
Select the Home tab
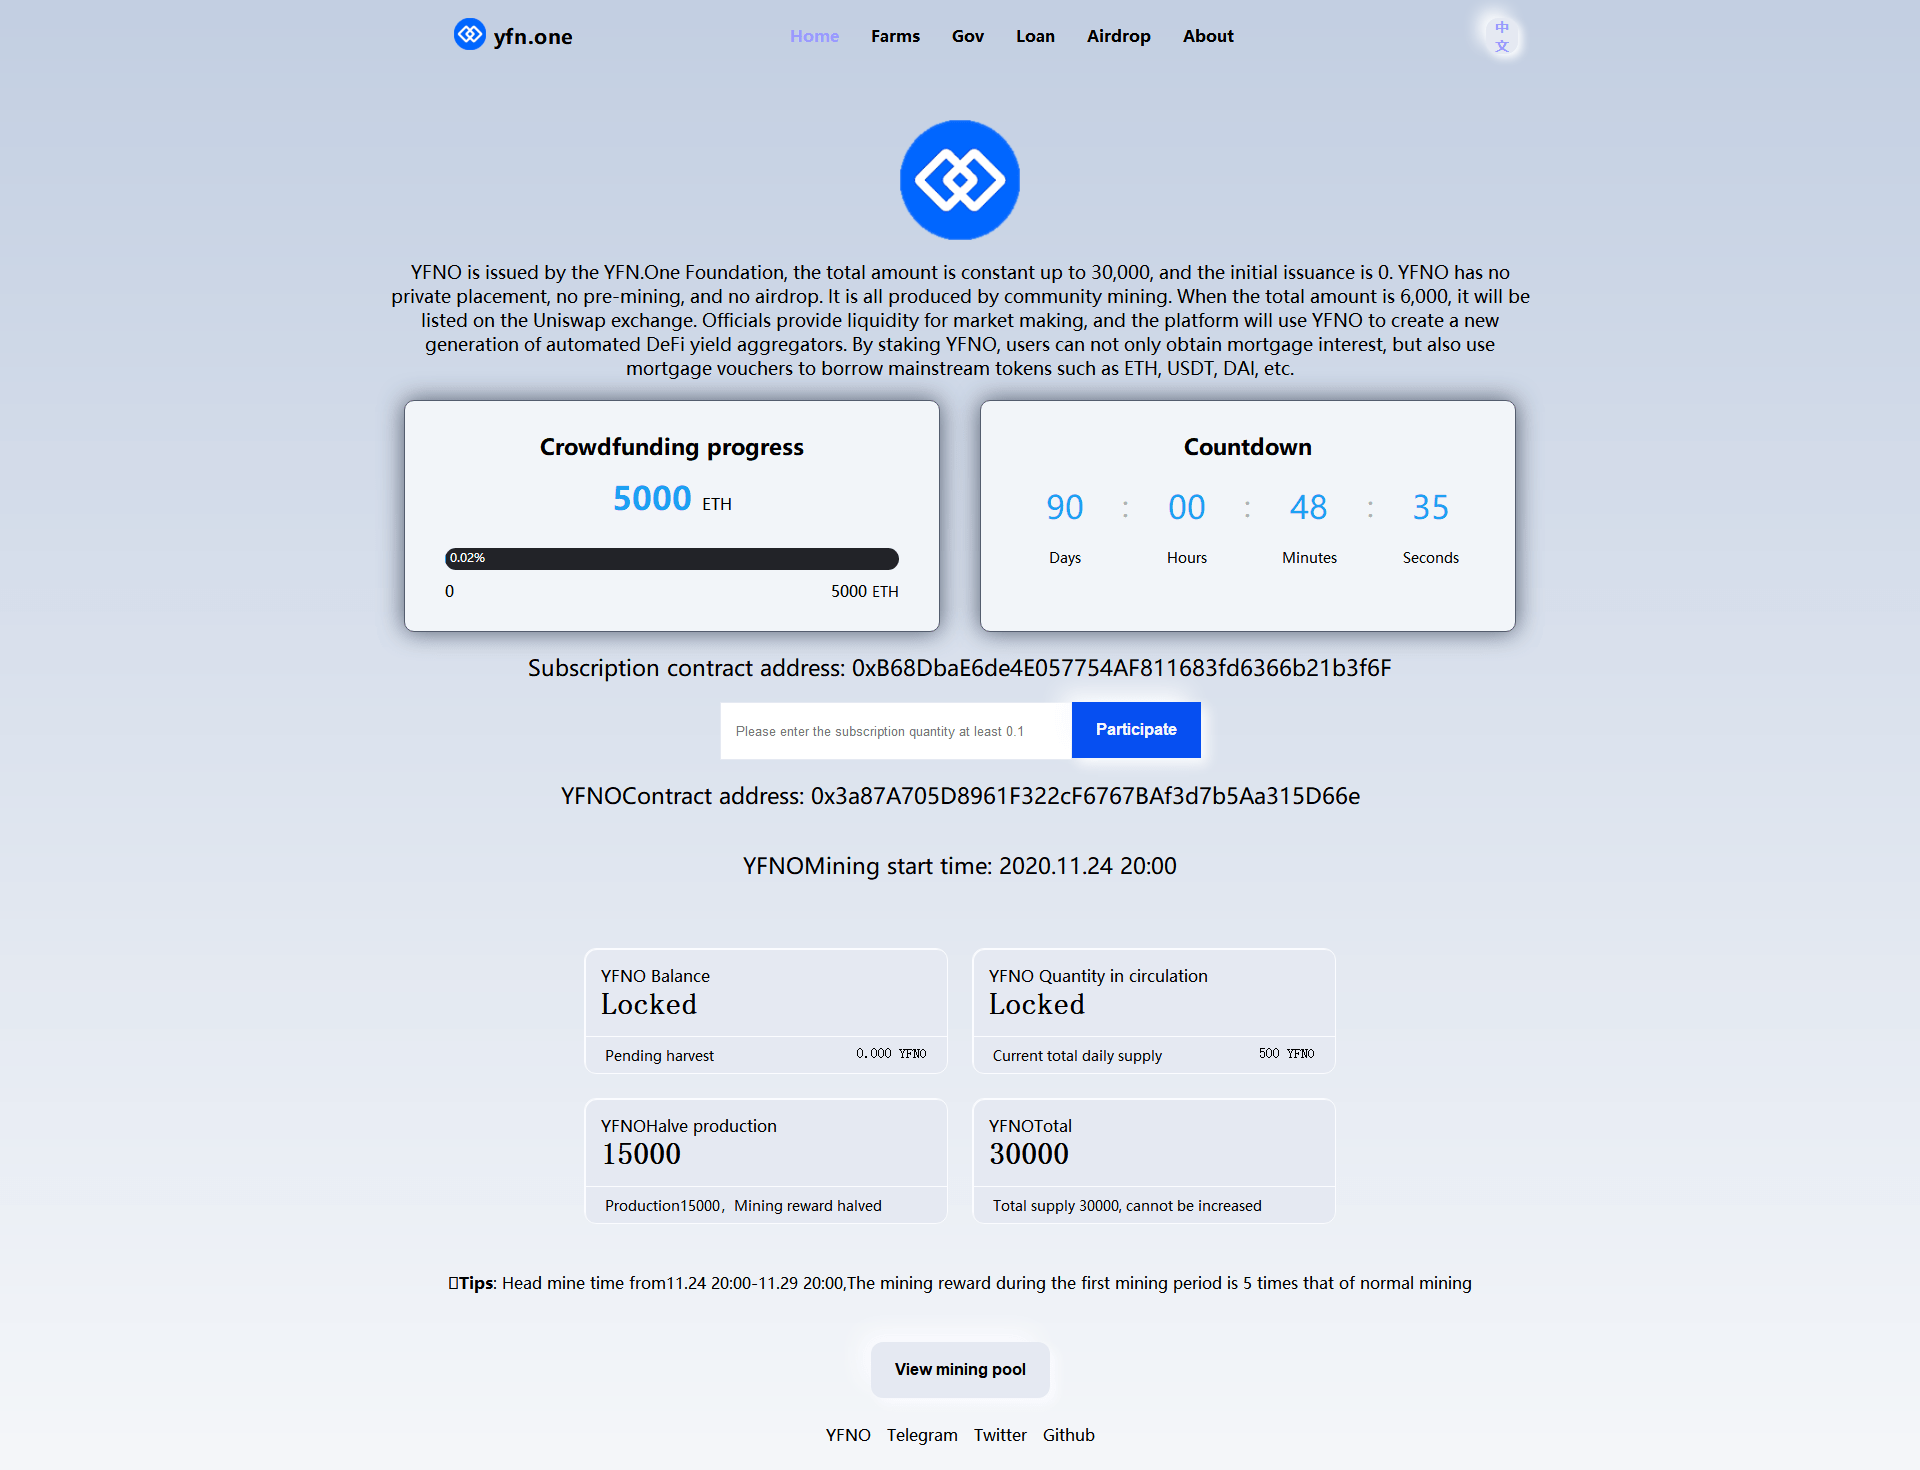pyautogui.click(x=812, y=36)
